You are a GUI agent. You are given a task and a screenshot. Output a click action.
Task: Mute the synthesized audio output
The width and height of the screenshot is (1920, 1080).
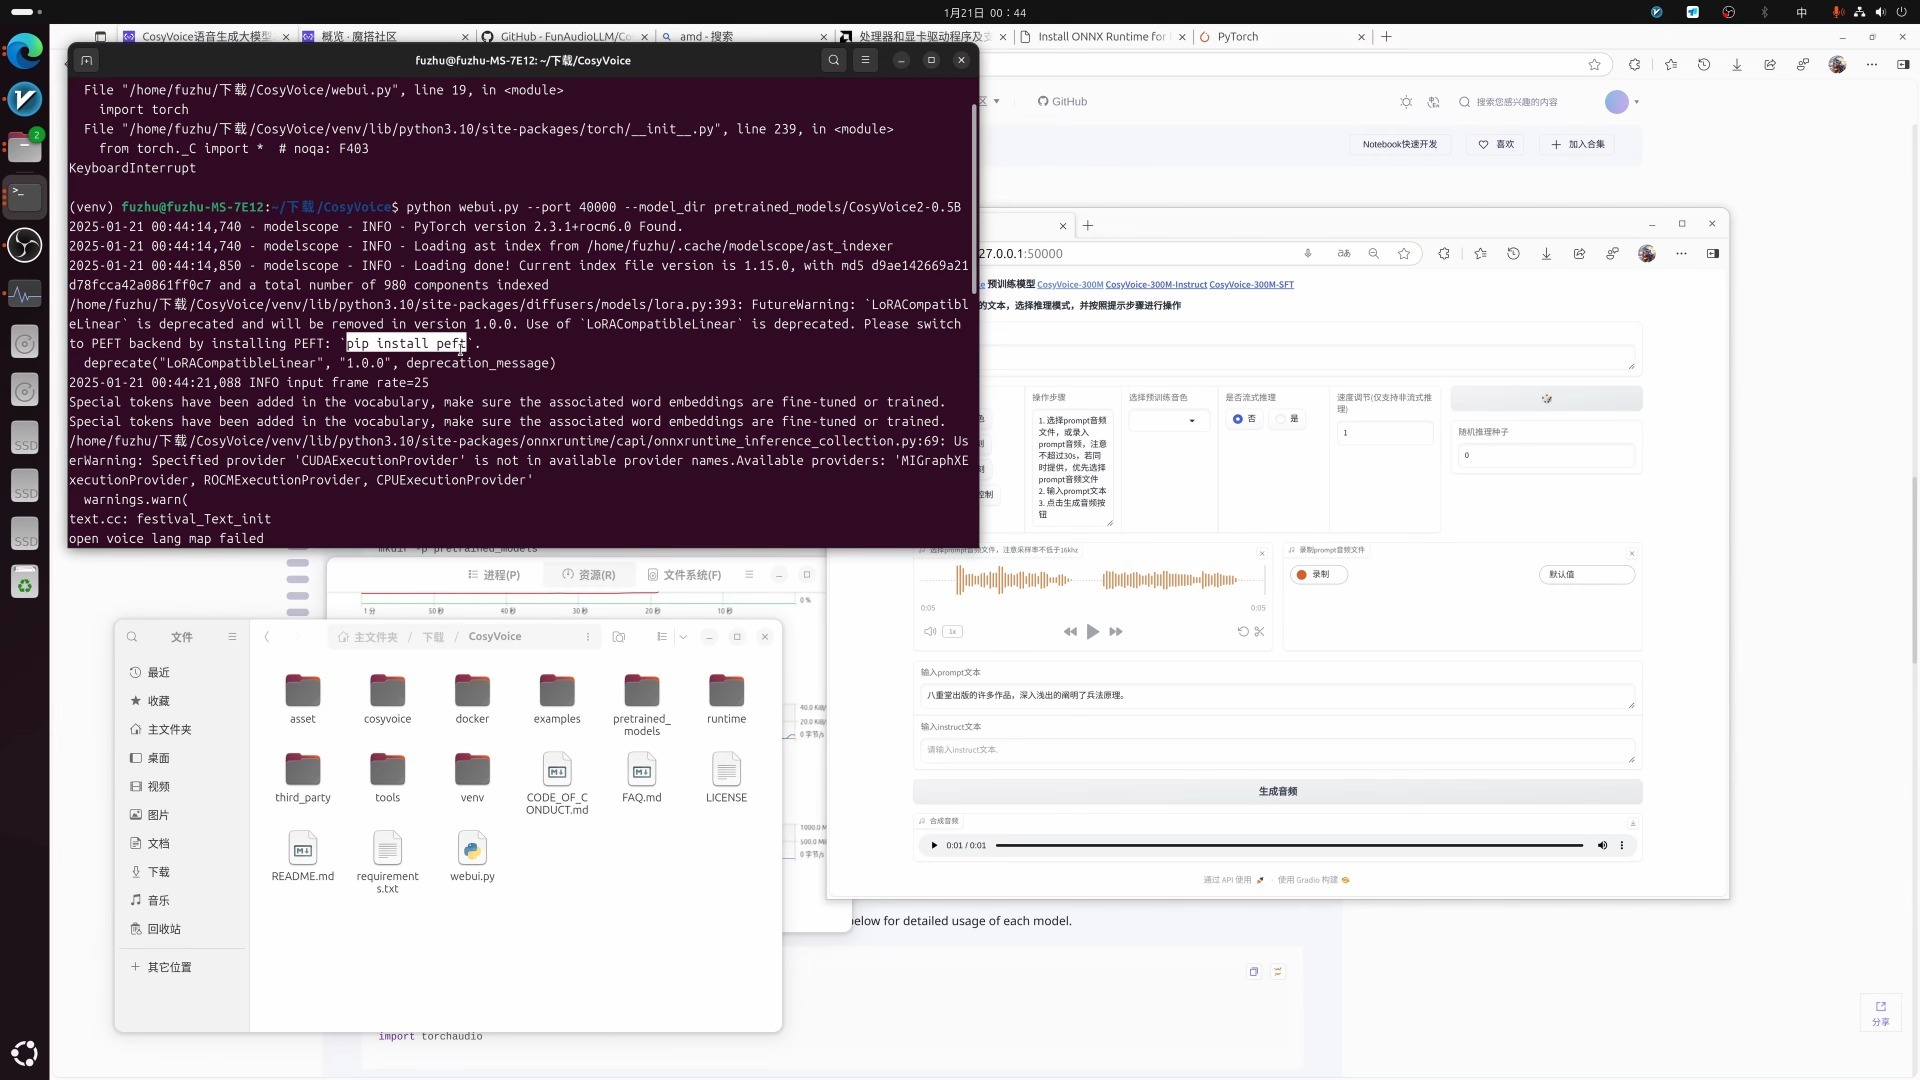click(x=1602, y=846)
